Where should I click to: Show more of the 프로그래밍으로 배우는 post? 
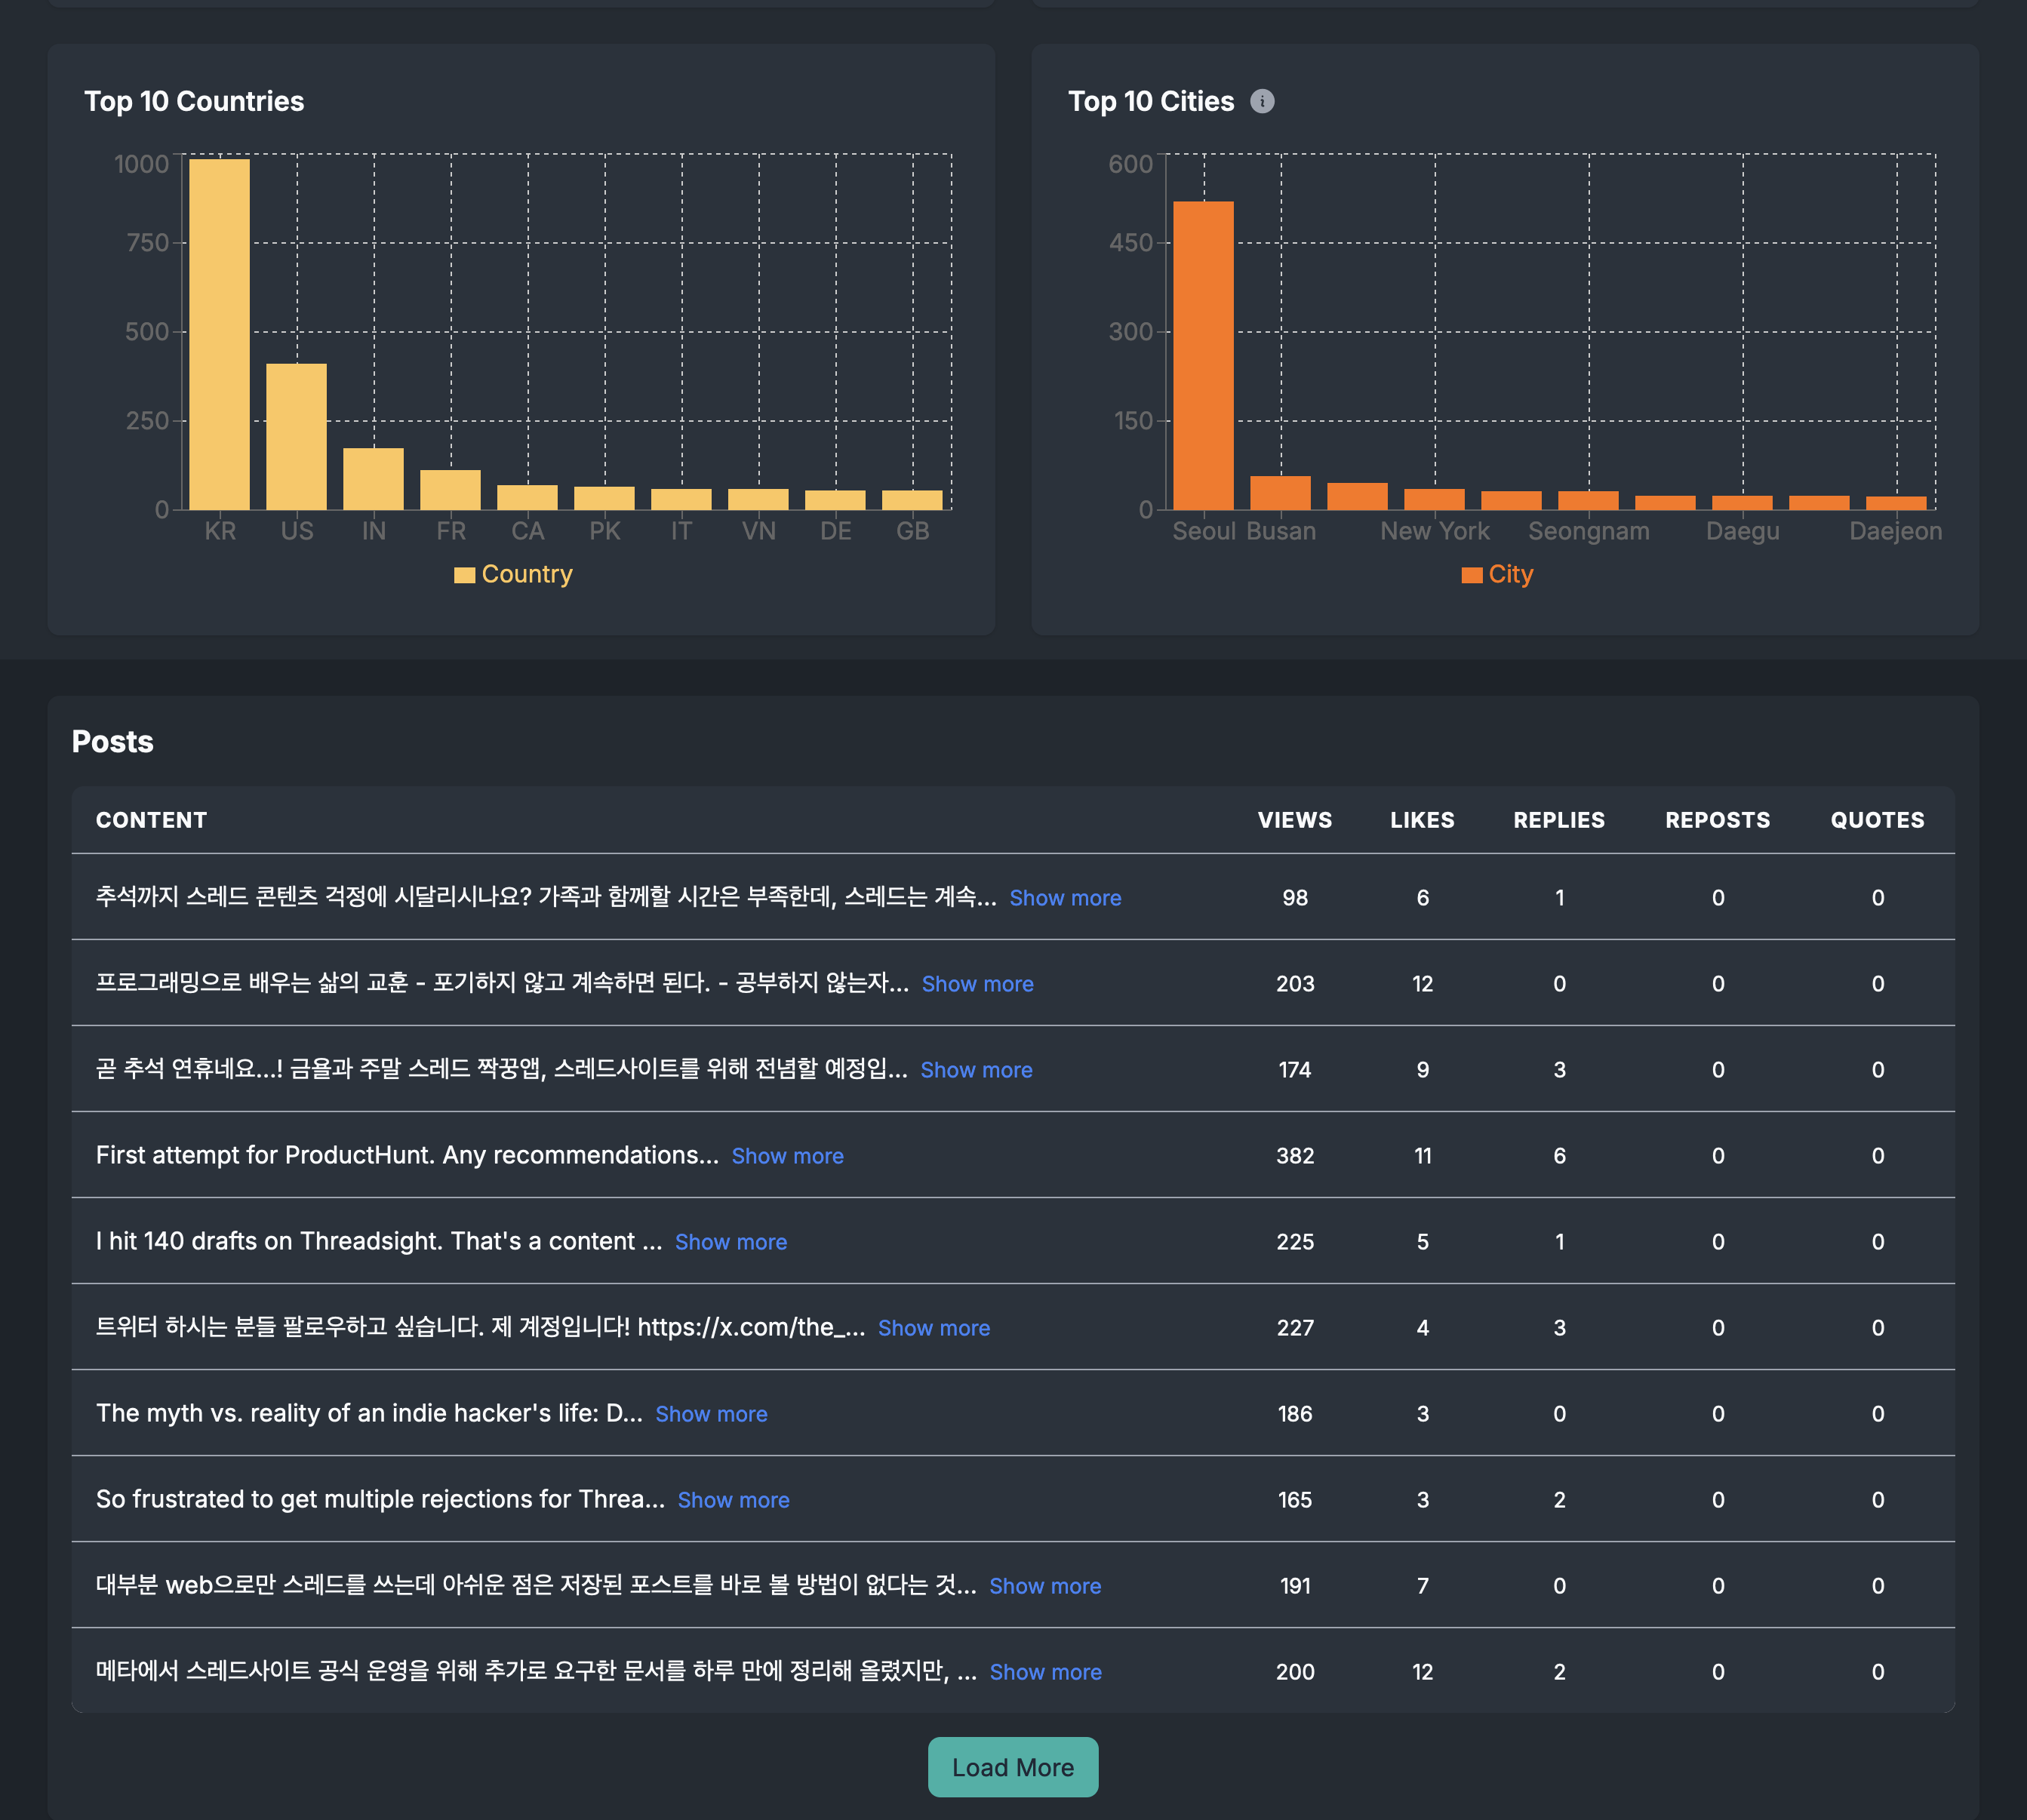(977, 984)
